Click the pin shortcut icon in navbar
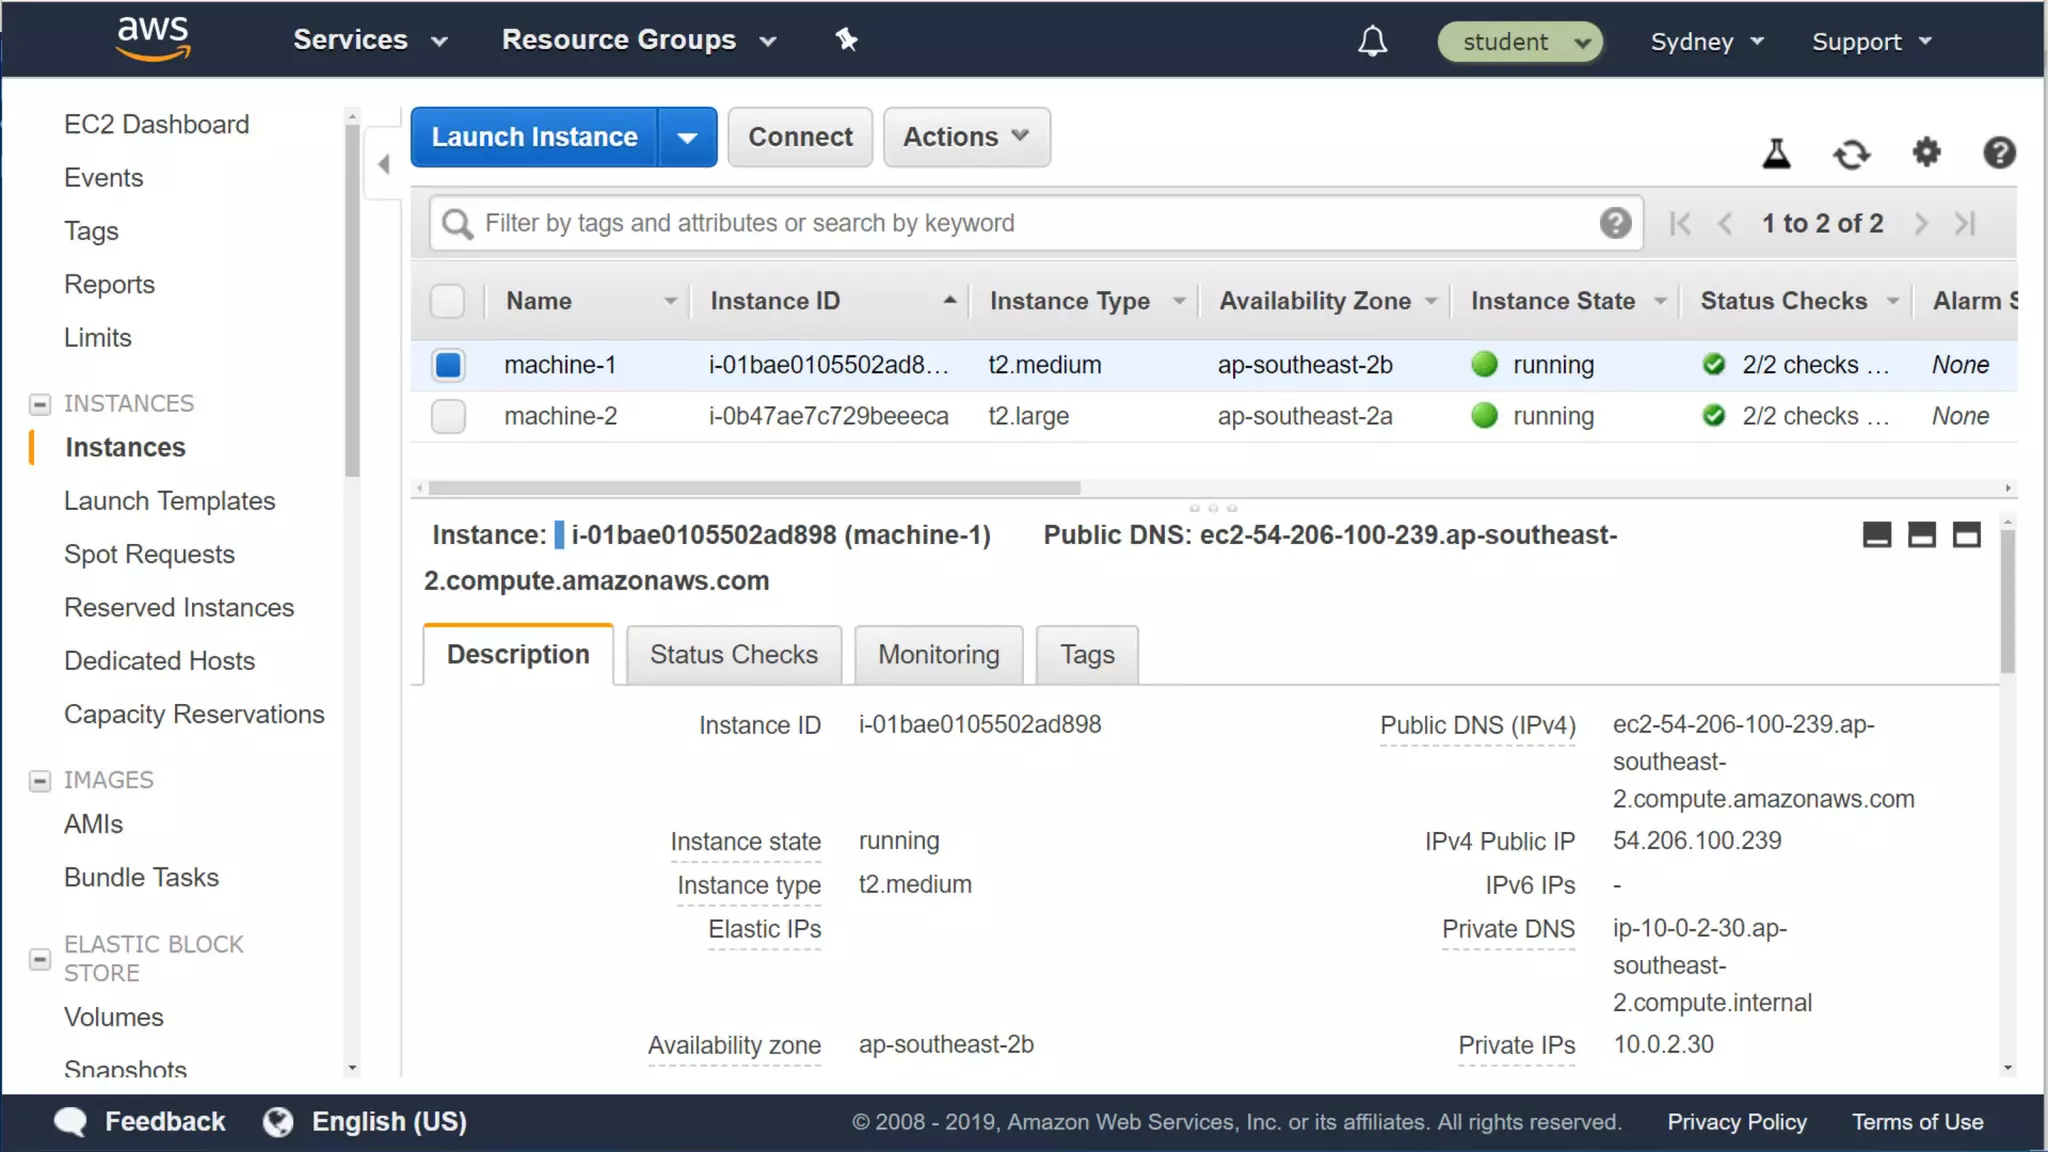The height and width of the screenshot is (1152, 2048). (846, 40)
